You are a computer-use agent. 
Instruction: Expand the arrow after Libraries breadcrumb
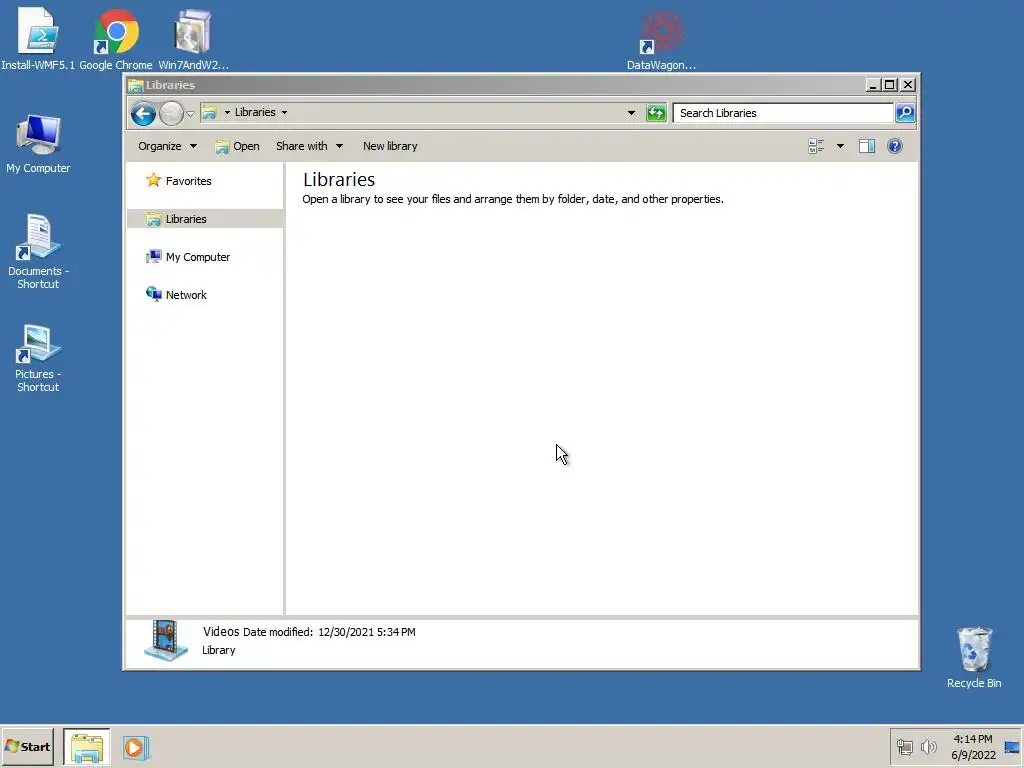284,112
